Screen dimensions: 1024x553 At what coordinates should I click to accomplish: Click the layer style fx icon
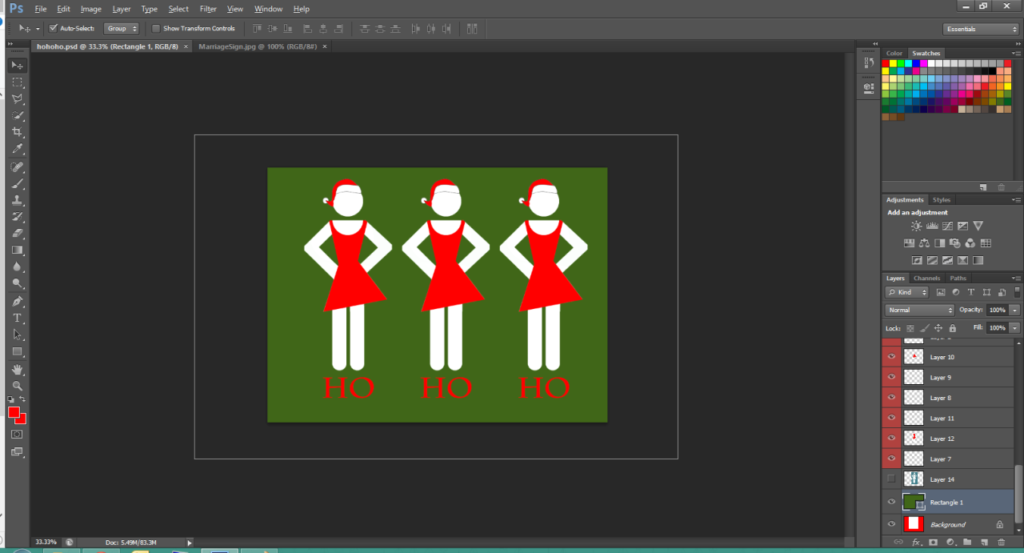(x=915, y=543)
